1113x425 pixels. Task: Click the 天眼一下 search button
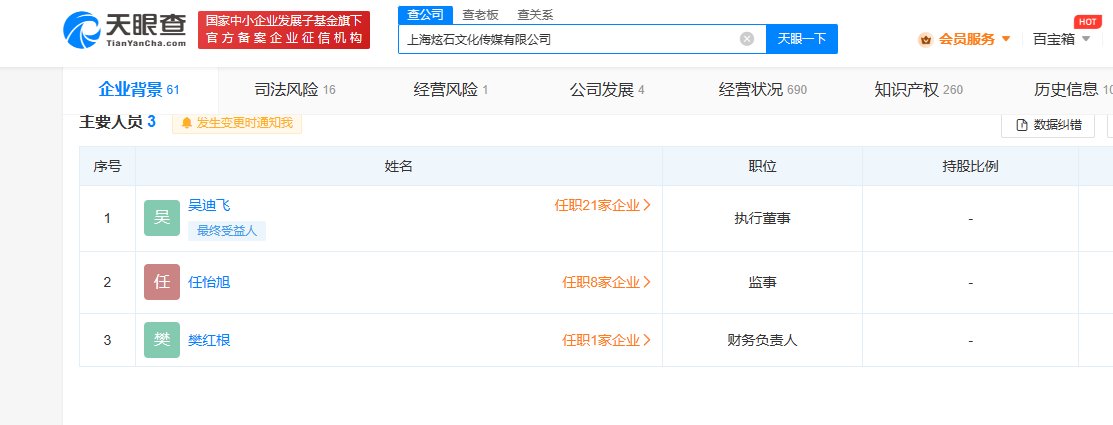point(802,39)
